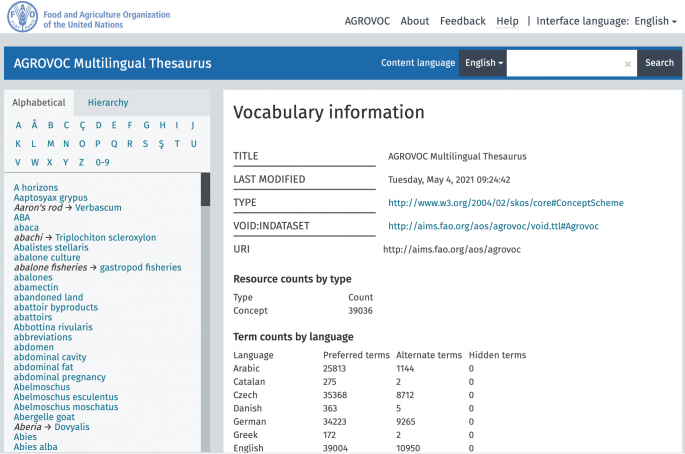Screen dimensions: 685x454
Task: Open the 'Abergelle goat' term
Action: [x=44, y=417]
